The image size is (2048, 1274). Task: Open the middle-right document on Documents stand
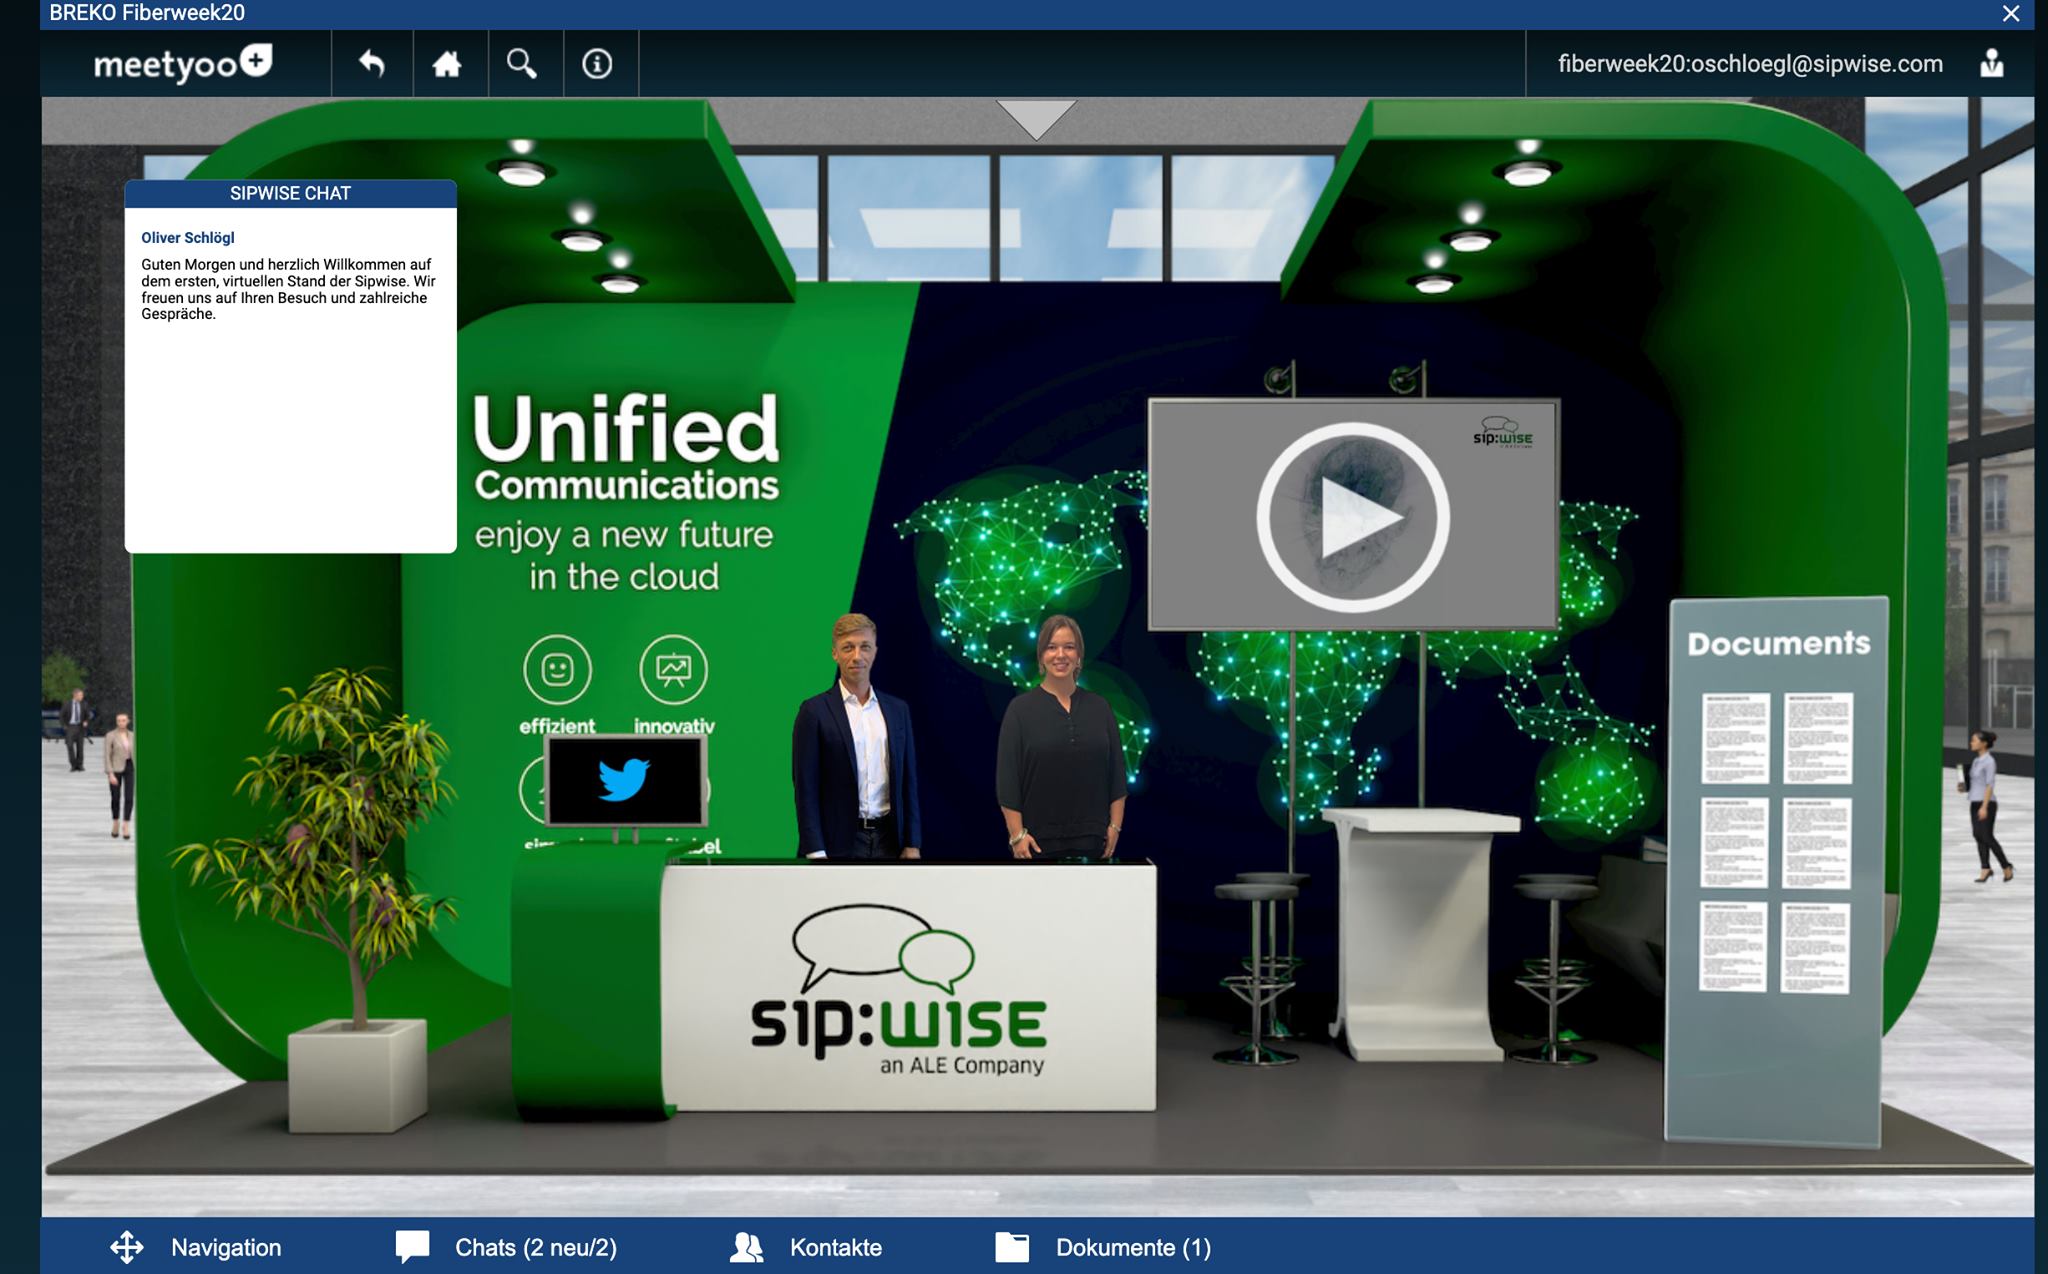coord(1817,843)
